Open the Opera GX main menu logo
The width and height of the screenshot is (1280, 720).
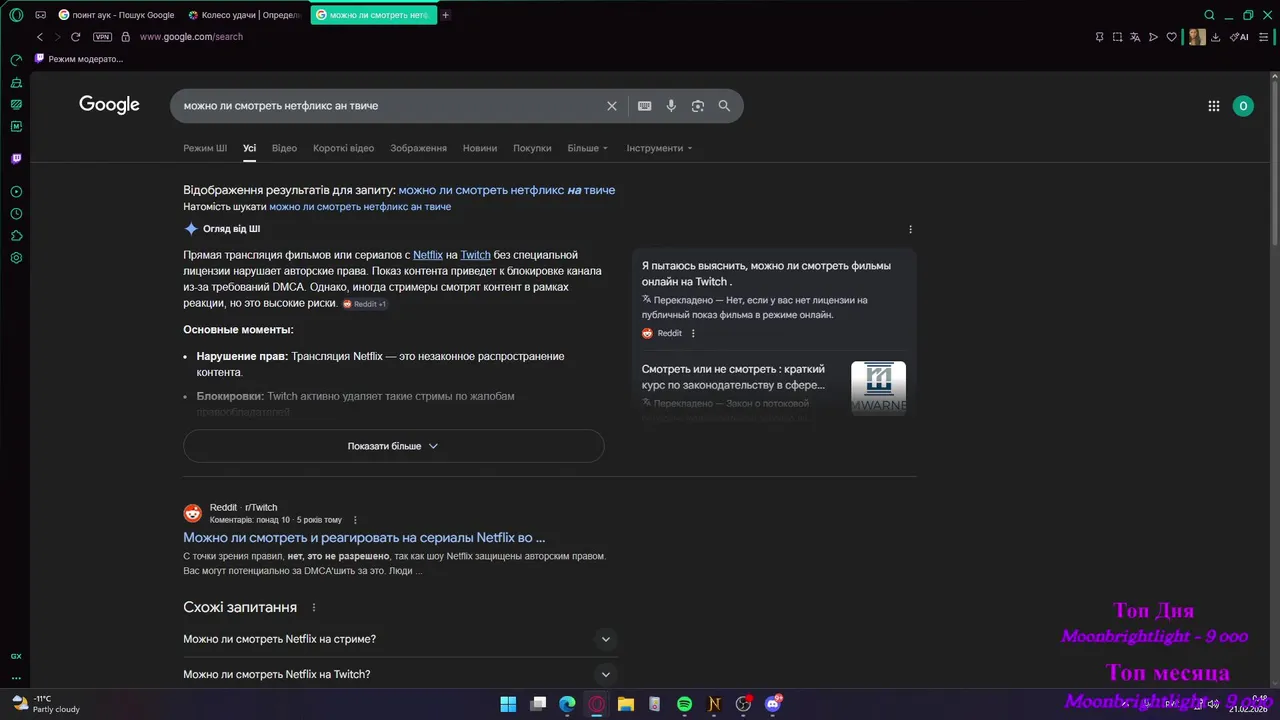[16, 15]
